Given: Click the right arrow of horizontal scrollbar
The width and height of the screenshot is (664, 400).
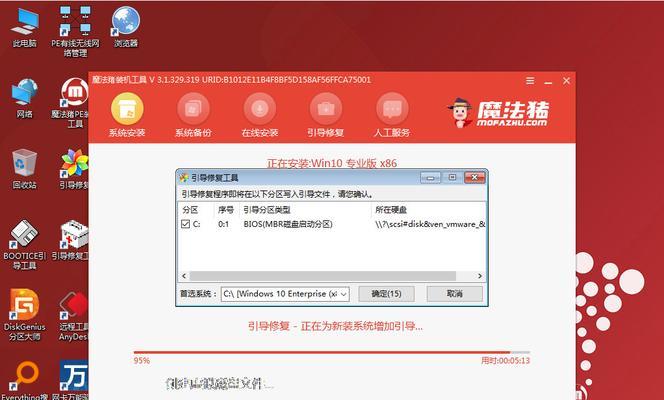Looking at the screenshot, I should click(479, 276).
